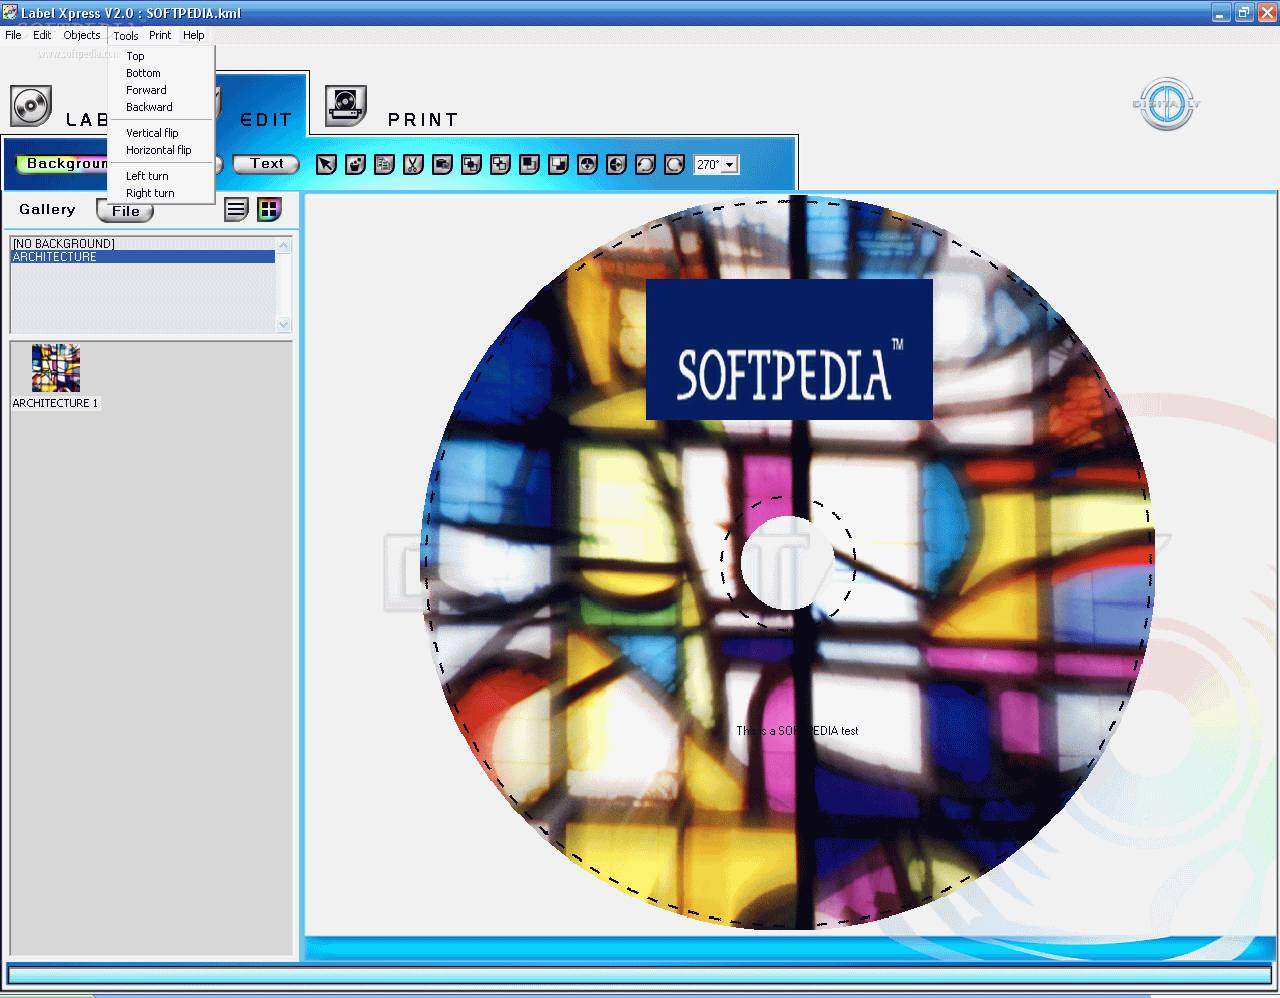Select the ARCHITECTURE 1 thumbnail

pos(55,368)
